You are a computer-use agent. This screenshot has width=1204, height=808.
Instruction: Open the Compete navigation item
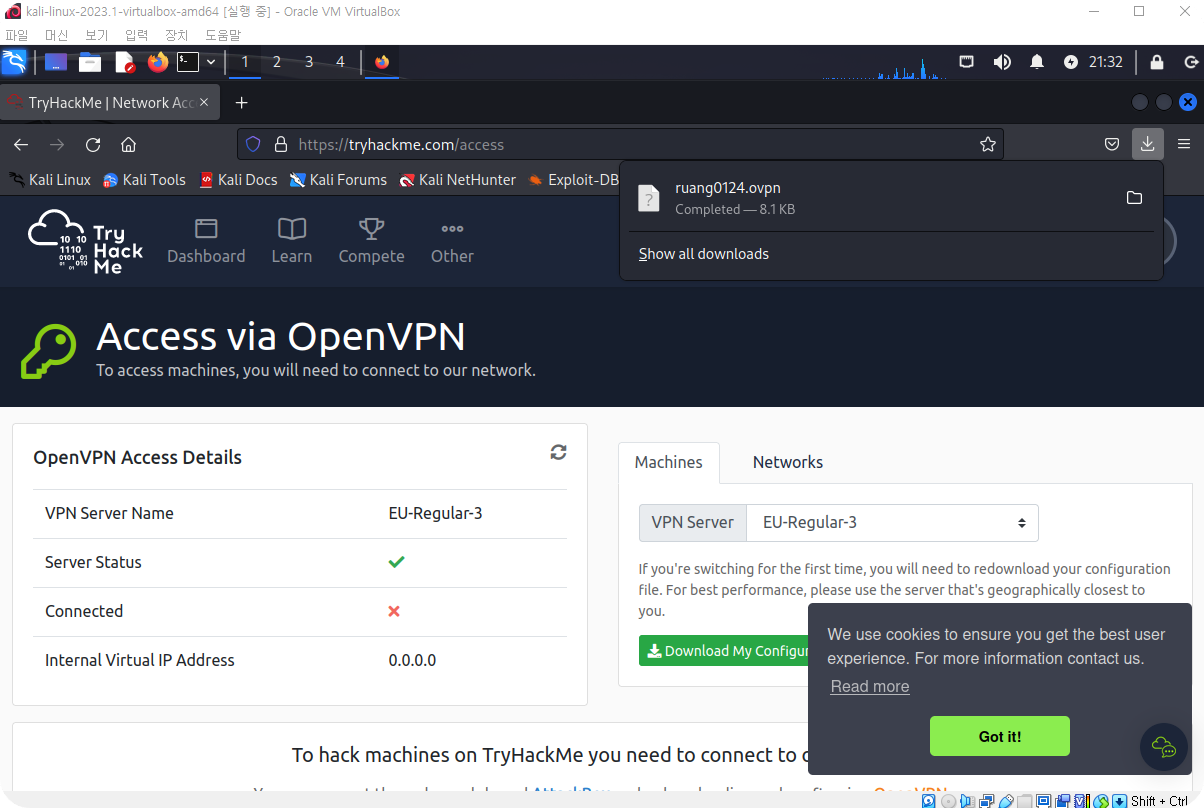371,241
